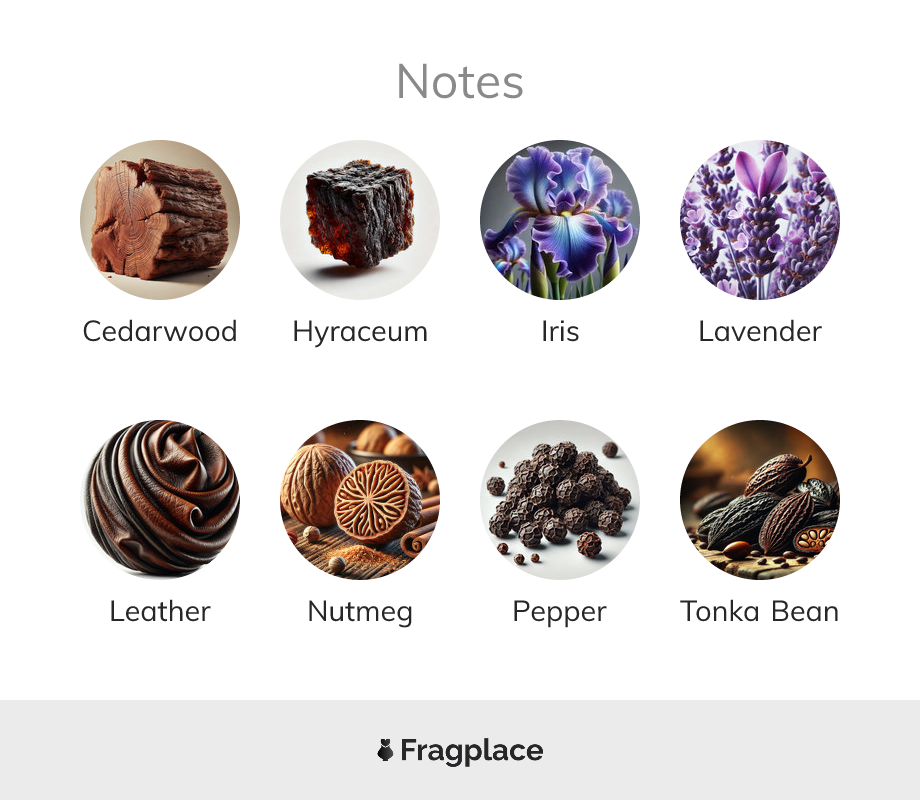Image resolution: width=920 pixels, height=800 pixels.
Task: Click the Pepper text label
Action: (560, 612)
